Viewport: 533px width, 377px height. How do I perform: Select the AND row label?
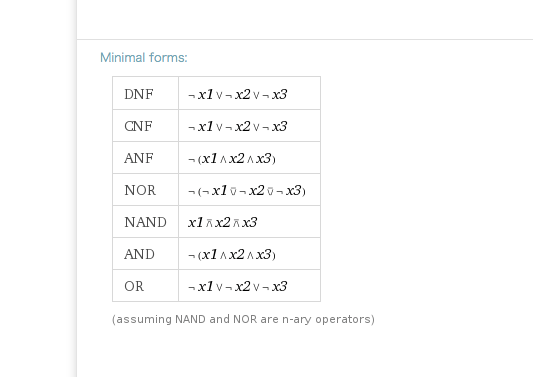(140, 254)
